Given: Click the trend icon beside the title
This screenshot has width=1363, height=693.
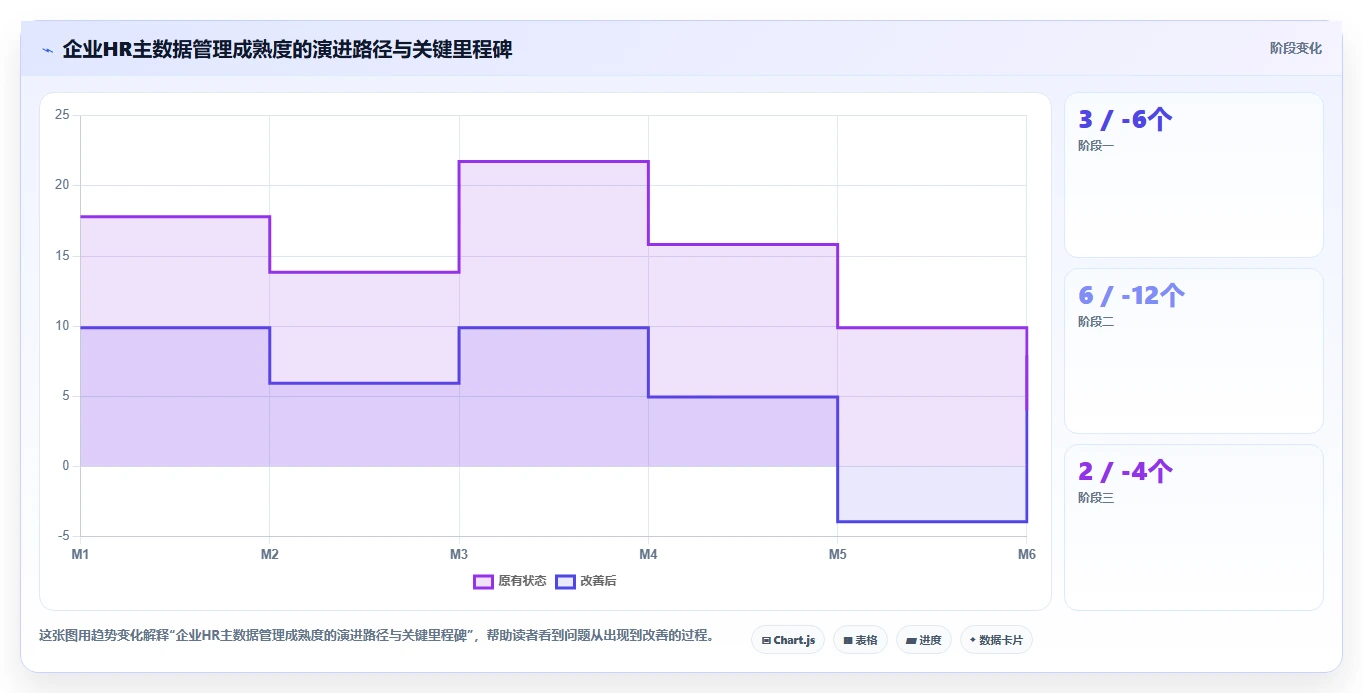Looking at the screenshot, I should pyautogui.click(x=48, y=50).
